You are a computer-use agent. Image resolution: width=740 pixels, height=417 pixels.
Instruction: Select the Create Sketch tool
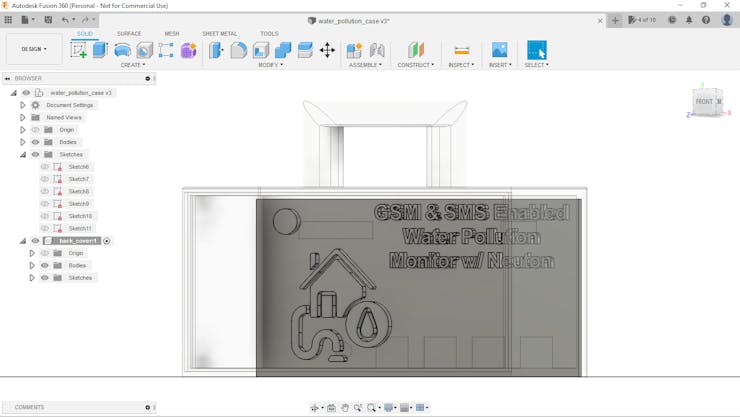click(78, 50)
